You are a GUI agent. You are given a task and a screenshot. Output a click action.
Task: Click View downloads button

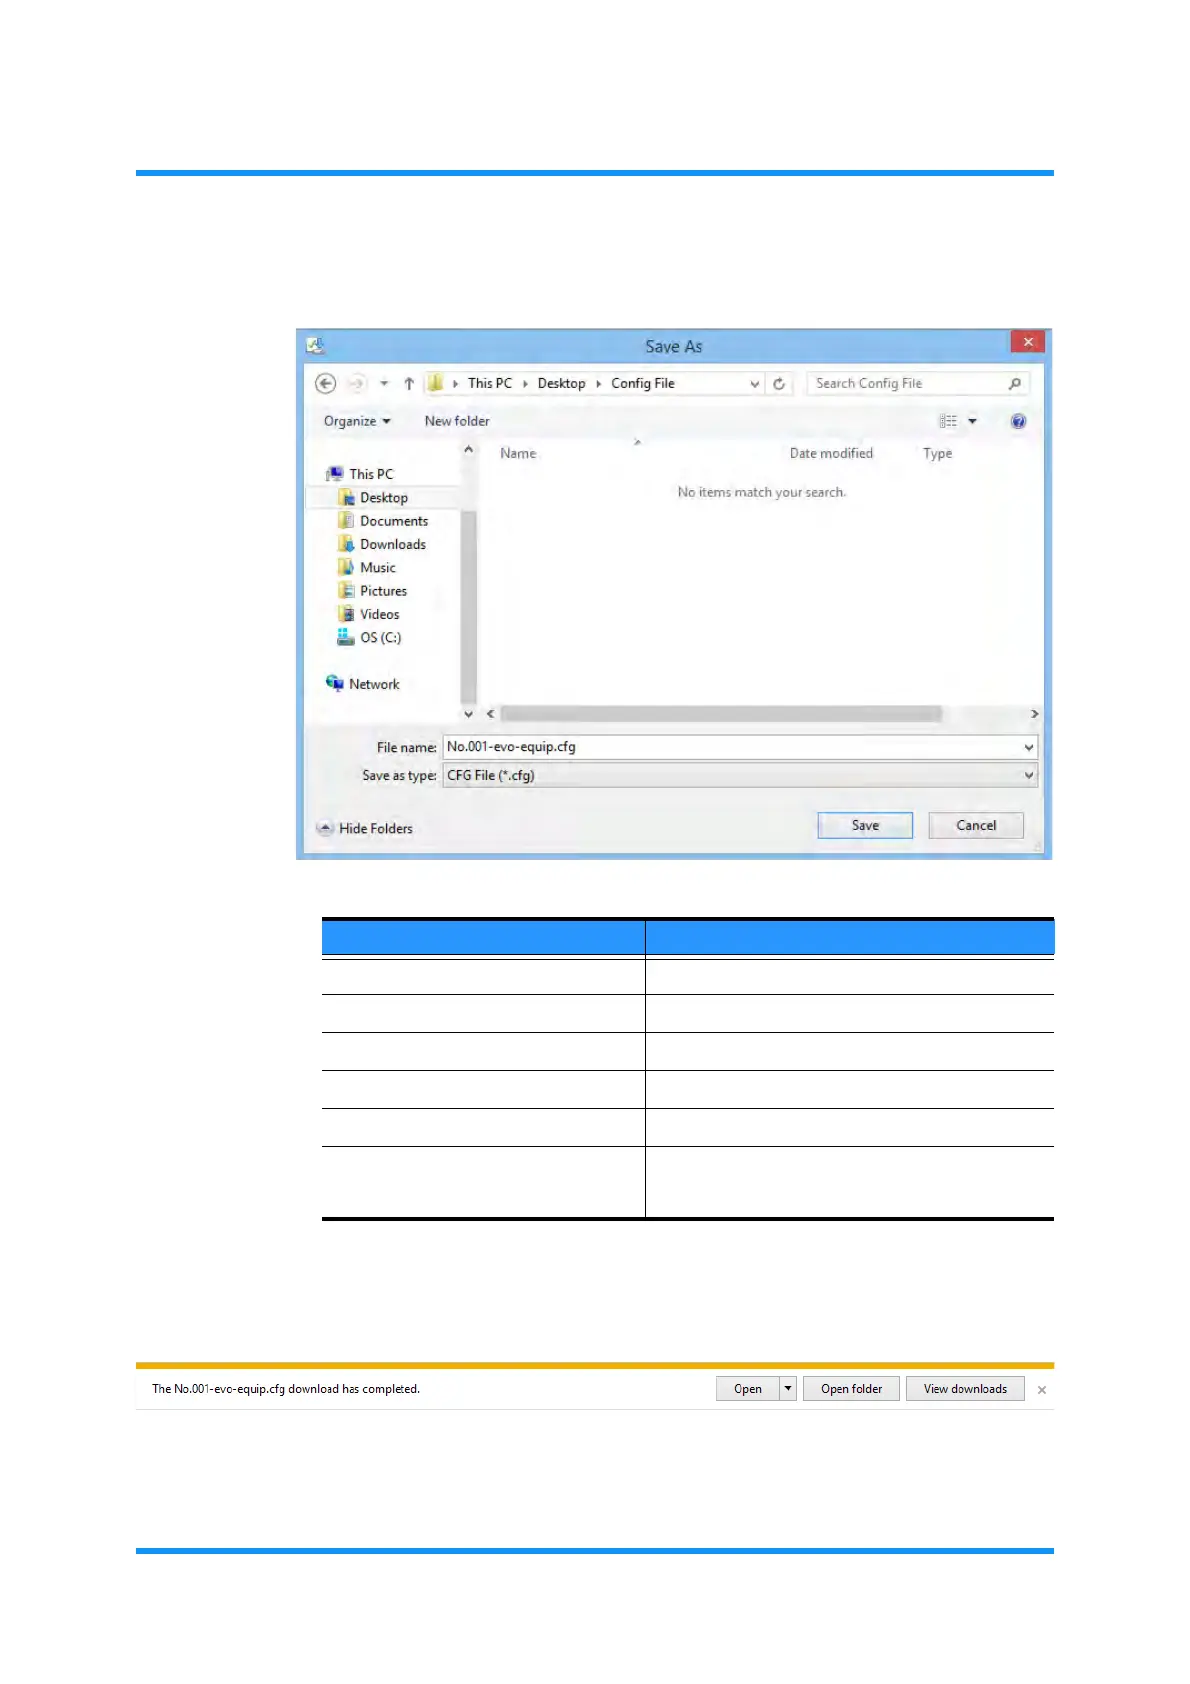(x=965, y=1389)
